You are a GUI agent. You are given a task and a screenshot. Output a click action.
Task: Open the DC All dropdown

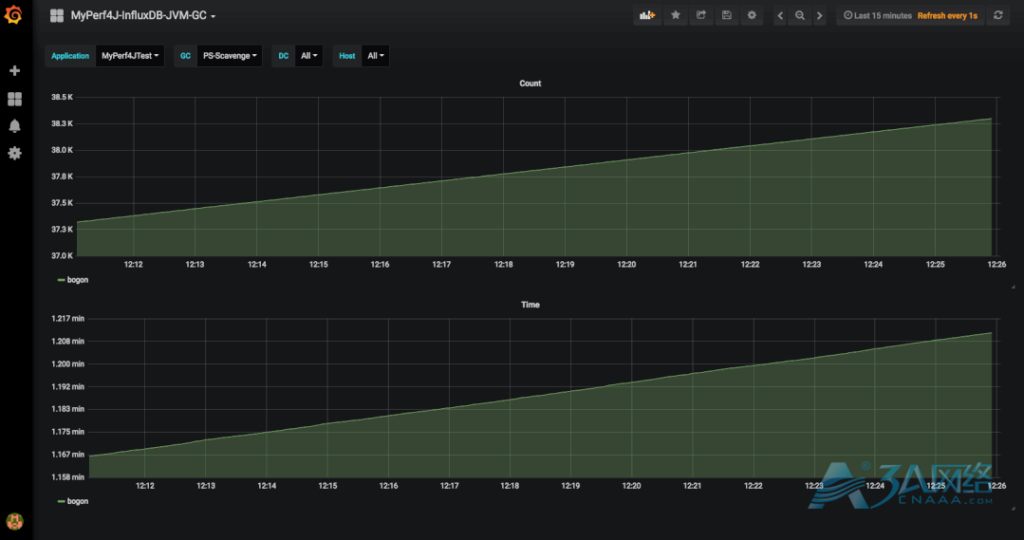click(x=309, y=56)
